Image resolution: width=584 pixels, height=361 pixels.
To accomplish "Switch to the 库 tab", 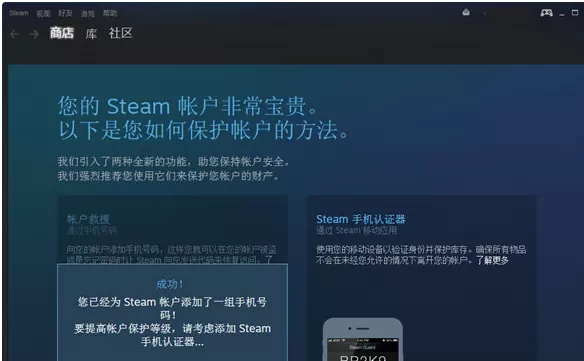I will coord(91,34).
